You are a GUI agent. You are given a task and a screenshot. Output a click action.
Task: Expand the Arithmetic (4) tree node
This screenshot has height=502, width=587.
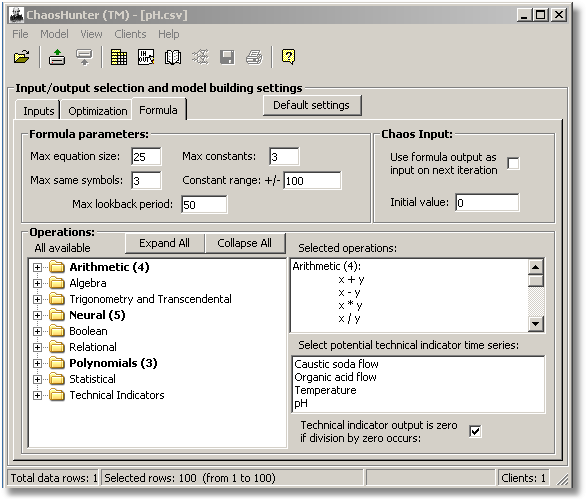pos(37,267)
